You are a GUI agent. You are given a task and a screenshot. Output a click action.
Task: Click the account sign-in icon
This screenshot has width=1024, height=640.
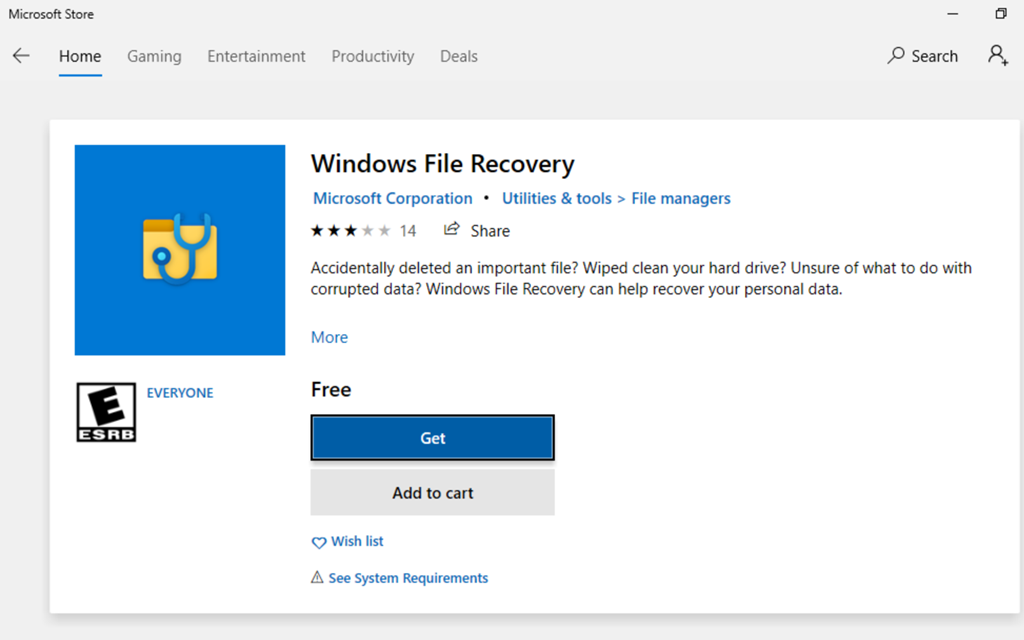[x=997, y=55]
